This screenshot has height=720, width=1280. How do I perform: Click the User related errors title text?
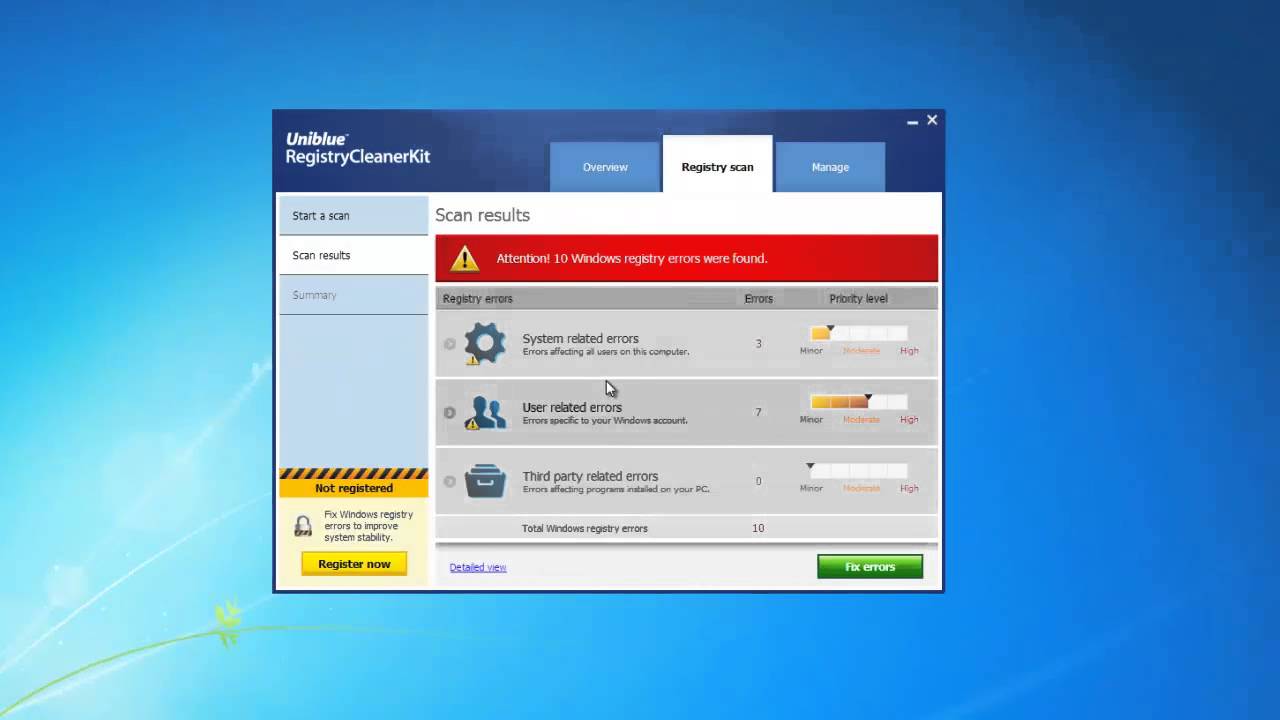point(572,407)
